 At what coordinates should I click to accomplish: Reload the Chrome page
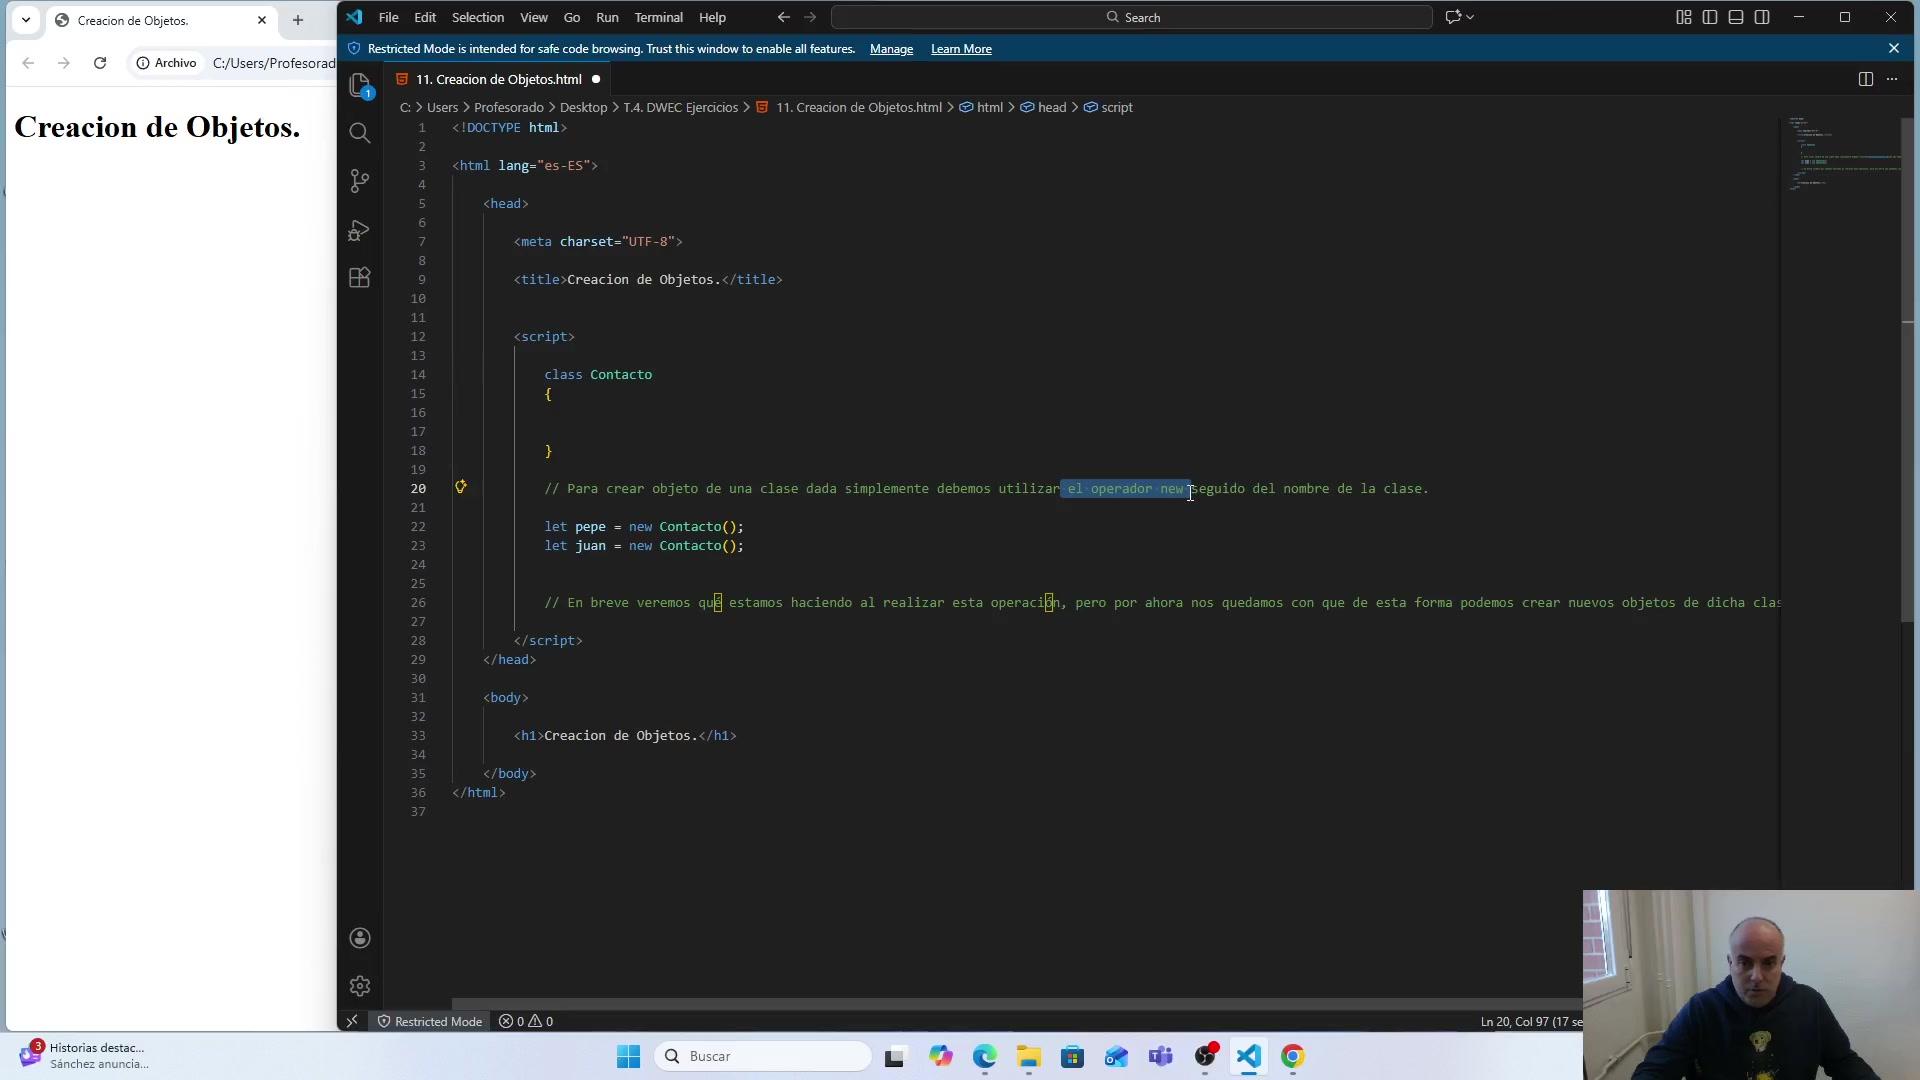[x=100, y=63]
